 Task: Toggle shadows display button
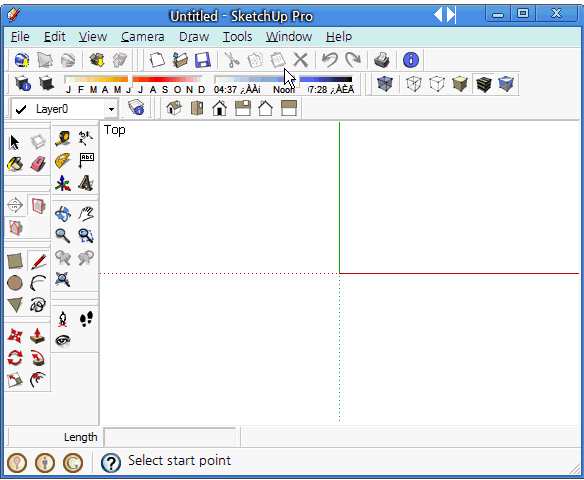point(47,83)
